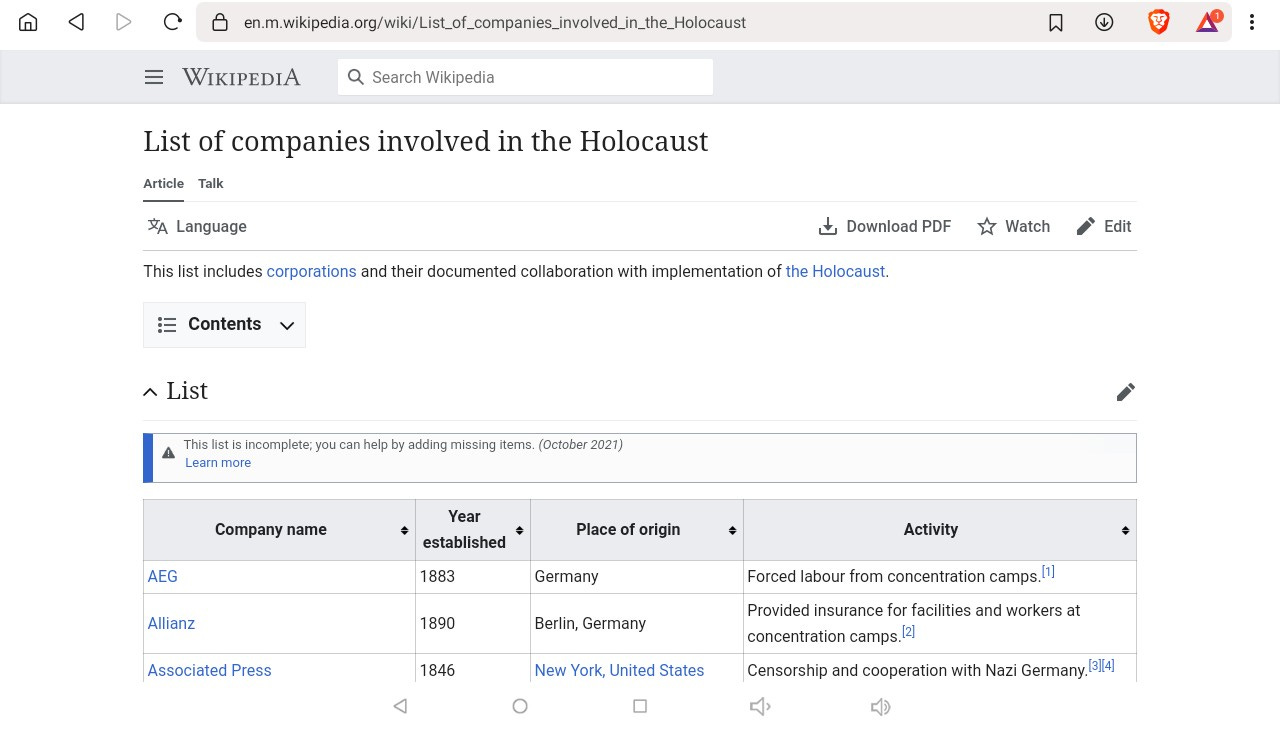Switch to the Talk tab
The width and height of the screenshot is (1280, 730).
pyautogui.click(x=211, y=183)
